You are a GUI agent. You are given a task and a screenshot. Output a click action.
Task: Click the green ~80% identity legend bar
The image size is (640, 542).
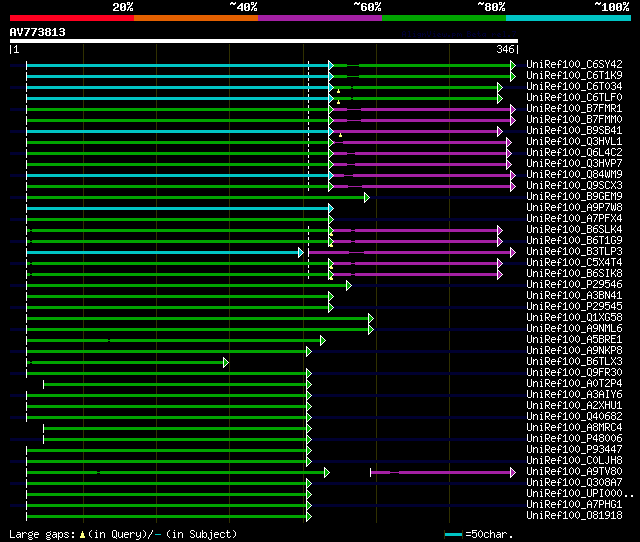(444, 18)
